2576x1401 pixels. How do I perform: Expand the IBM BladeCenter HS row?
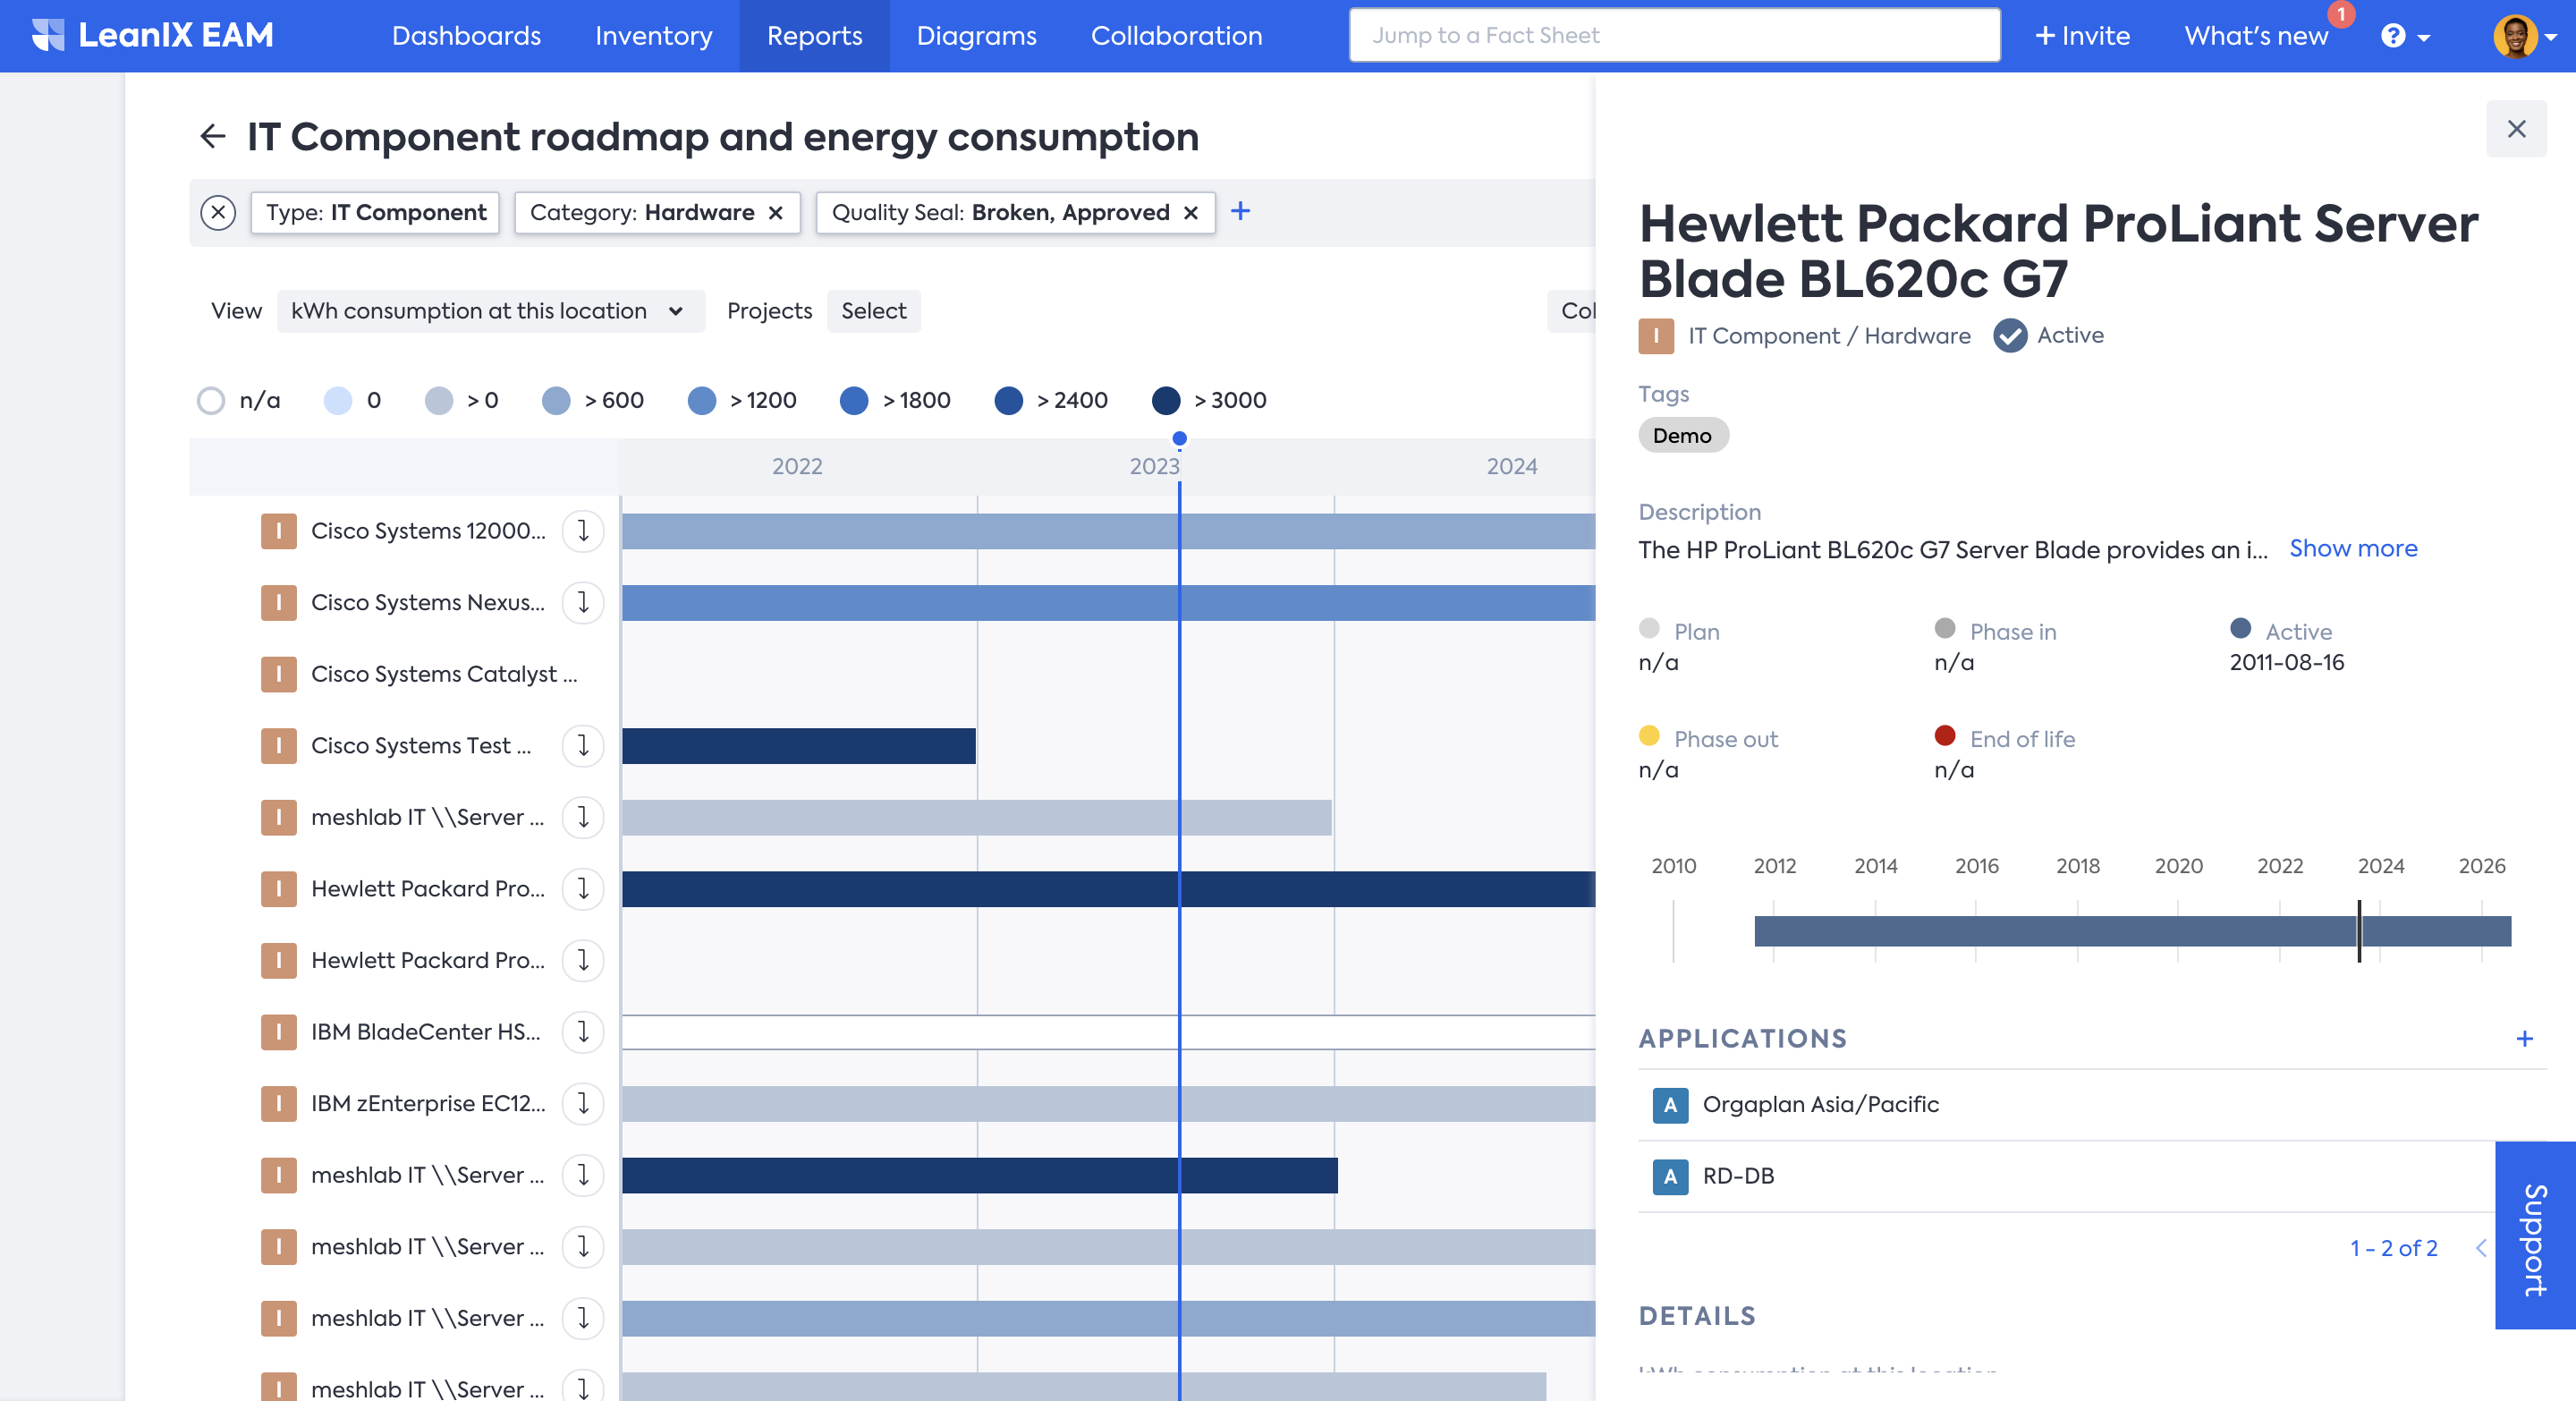coord(583,1031)
